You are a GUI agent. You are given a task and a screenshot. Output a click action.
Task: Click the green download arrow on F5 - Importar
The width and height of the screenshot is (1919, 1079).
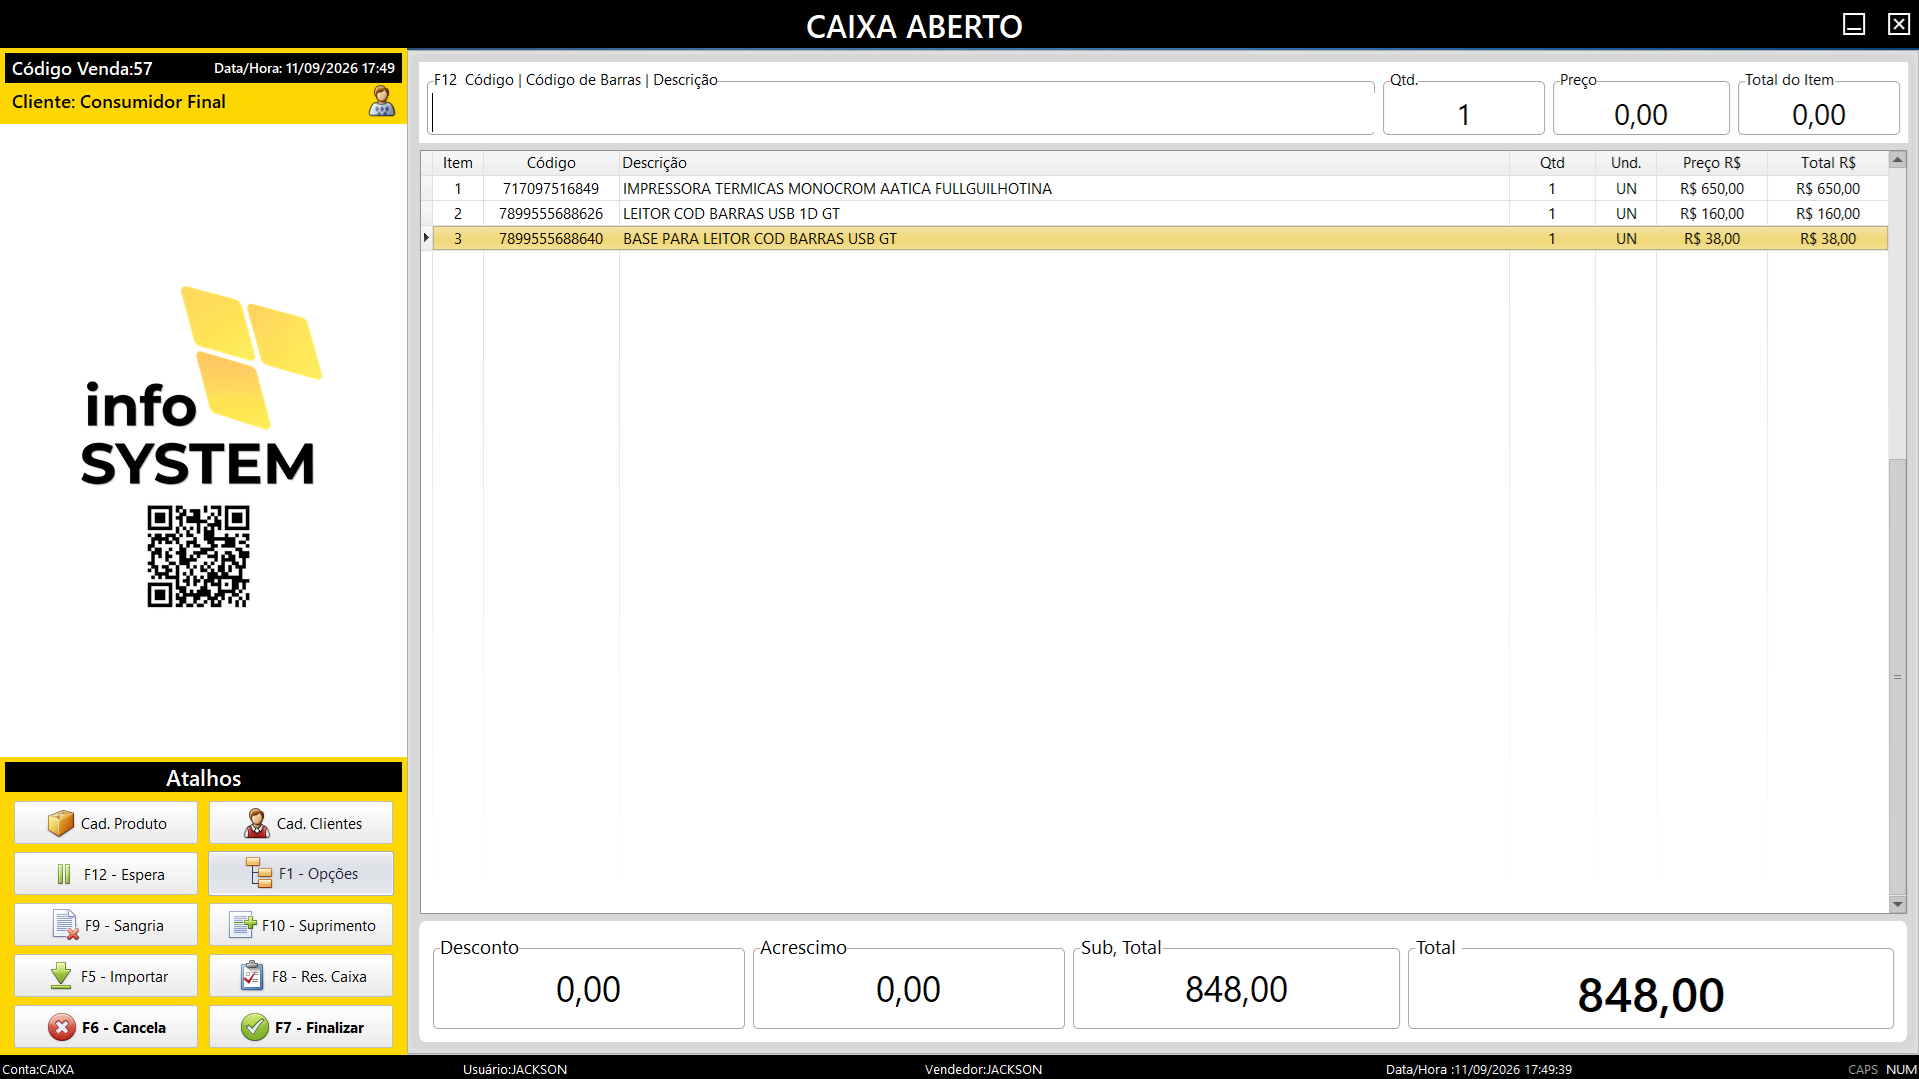point(61,976)
